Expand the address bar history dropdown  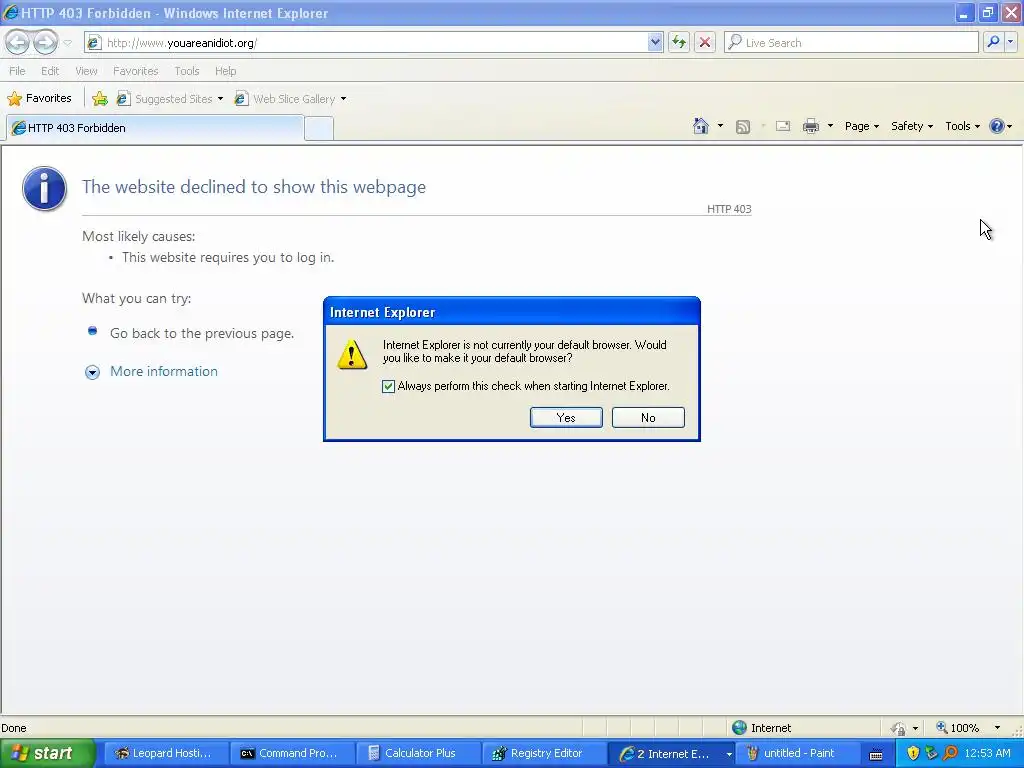click(x=656, y=42)
